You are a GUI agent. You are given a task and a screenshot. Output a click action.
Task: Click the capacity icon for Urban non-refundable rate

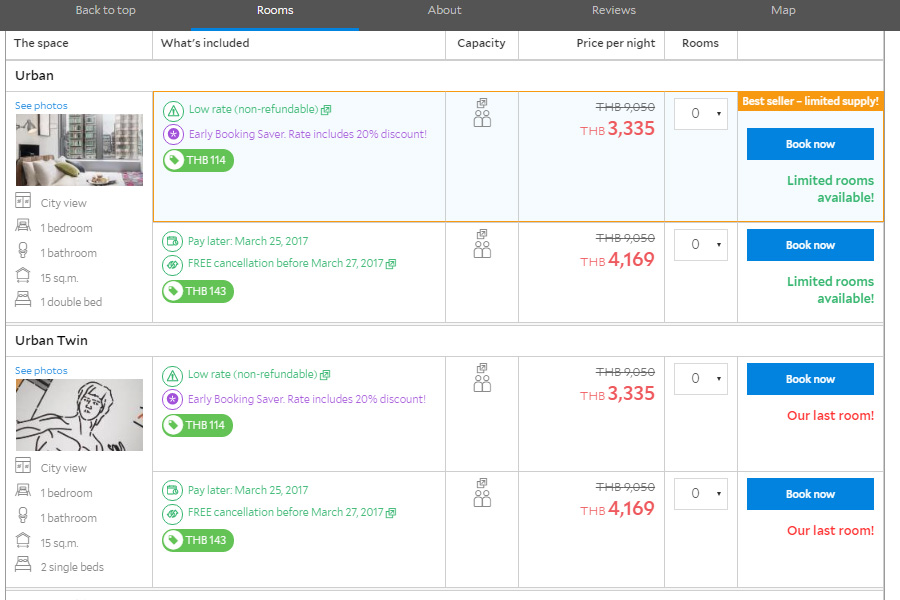pos(482,113)
